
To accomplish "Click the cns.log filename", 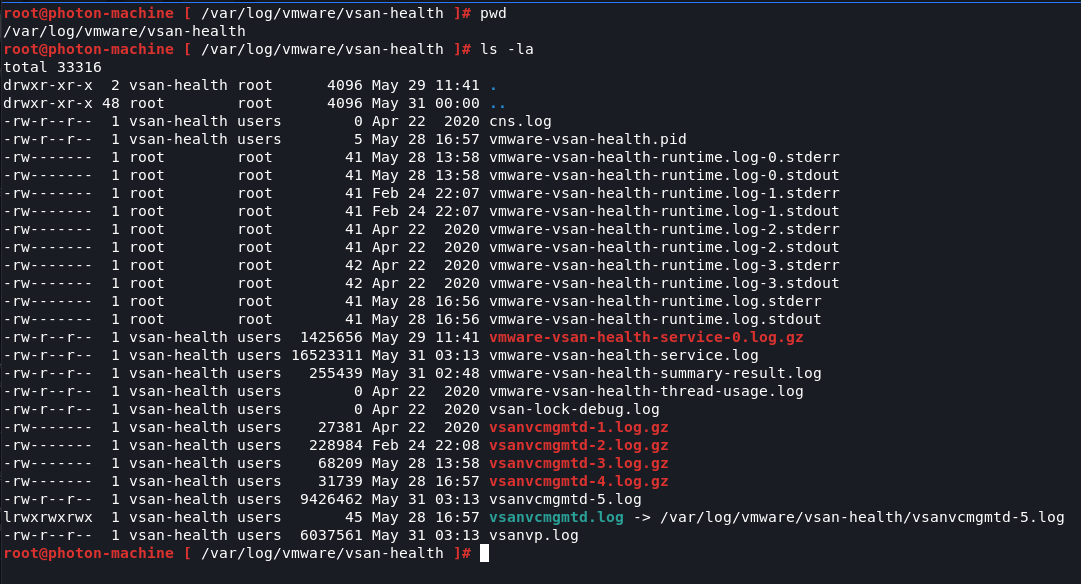I will click(520, 121).
